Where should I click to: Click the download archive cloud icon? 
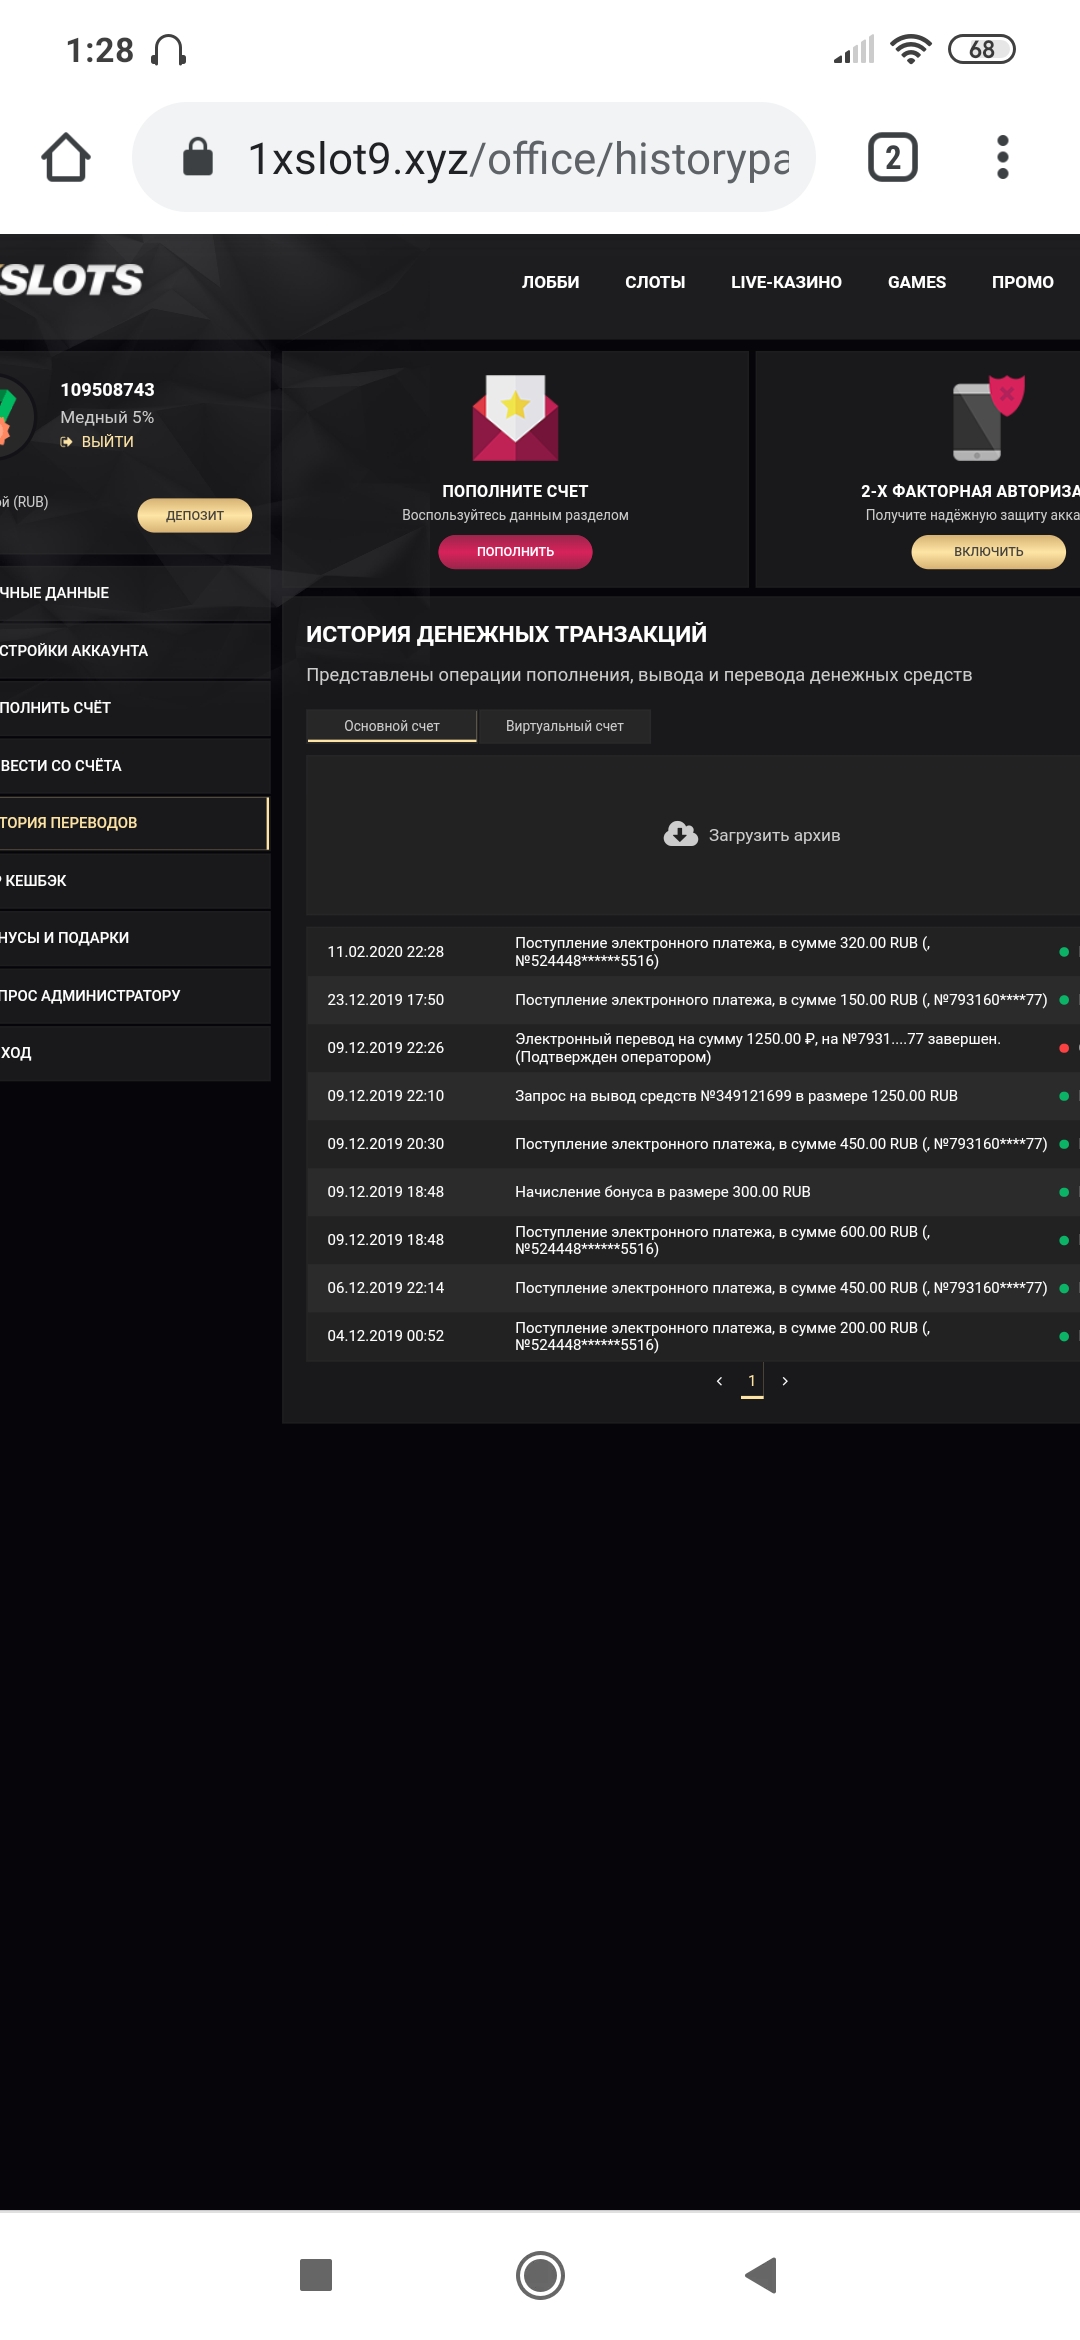681,834
